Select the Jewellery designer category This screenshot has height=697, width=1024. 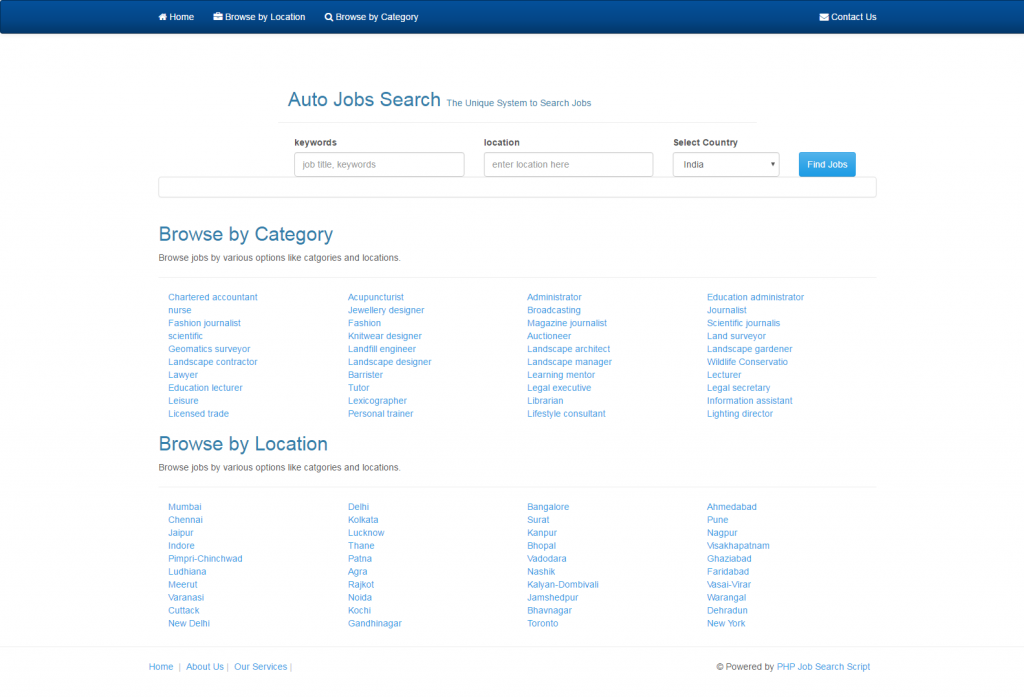[x=386, y=310]
